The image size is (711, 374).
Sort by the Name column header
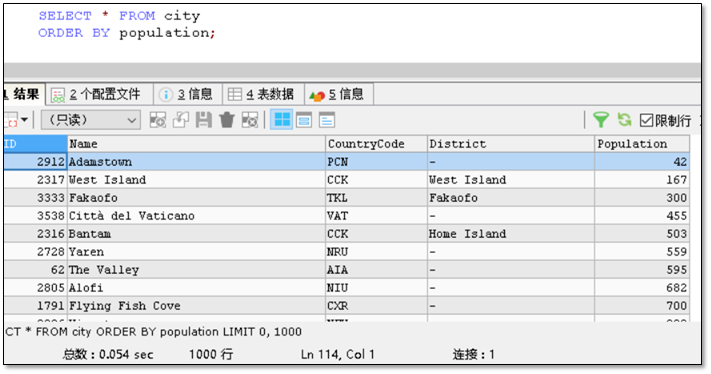coord(196,144)
